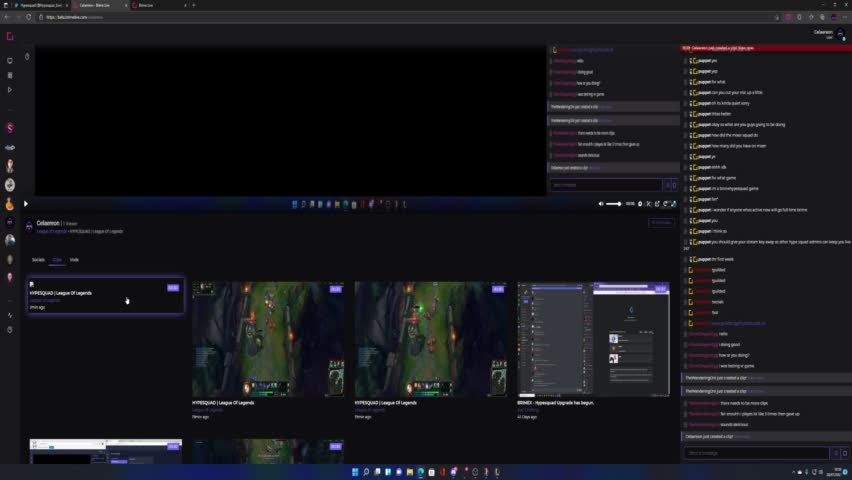
Task: Open File Explorer folder icon on the taskbar
Action: coord(410,472)
